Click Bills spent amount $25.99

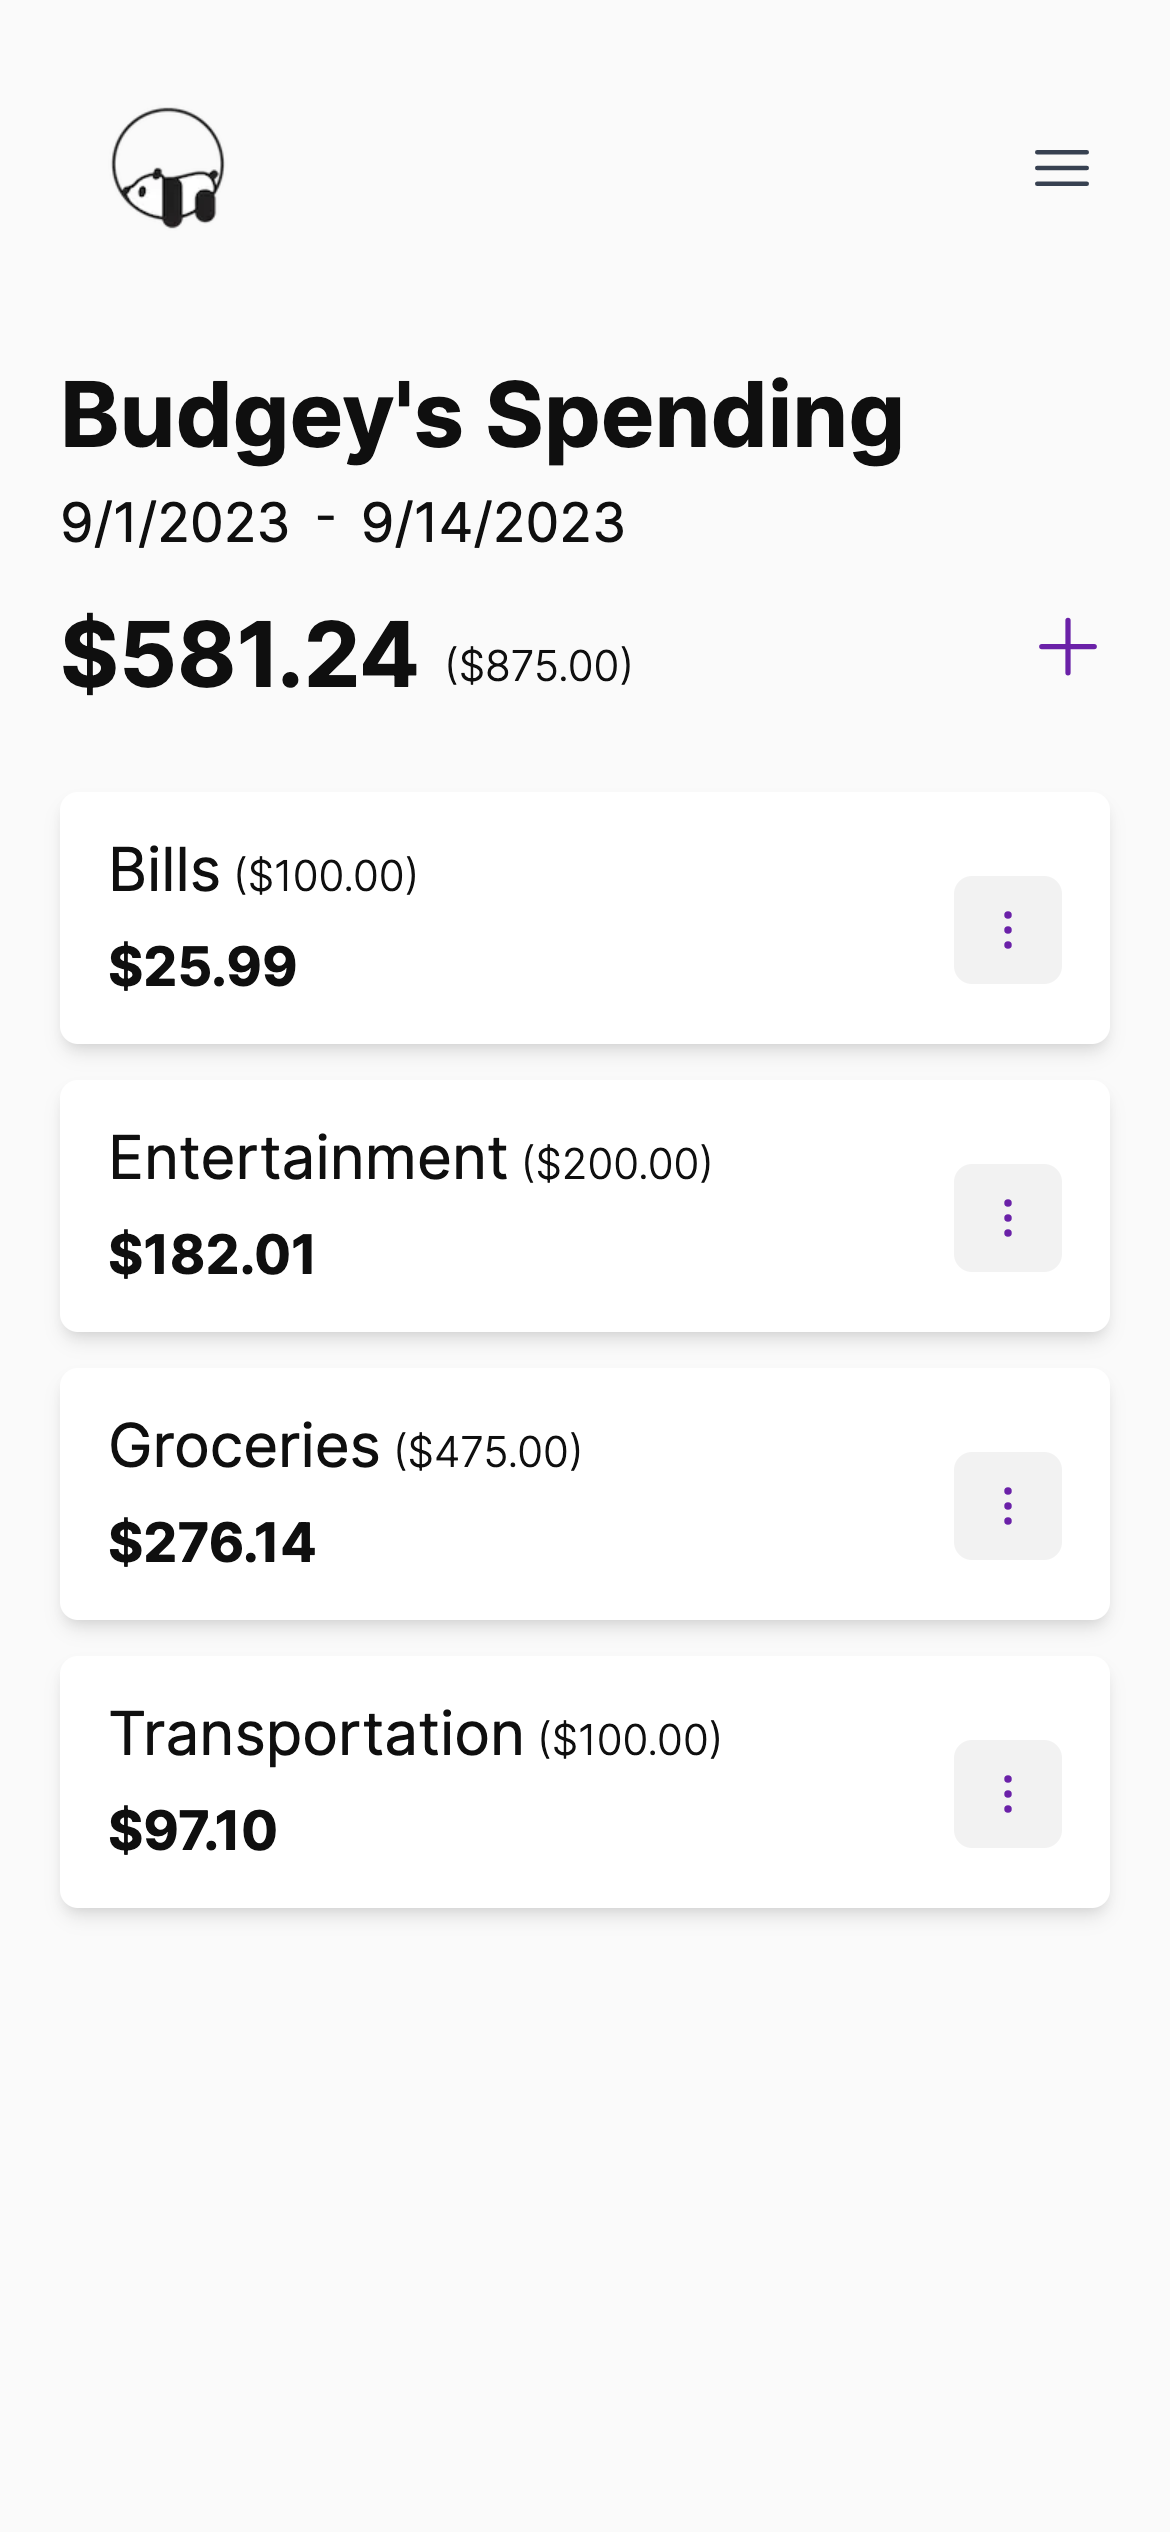203,966
